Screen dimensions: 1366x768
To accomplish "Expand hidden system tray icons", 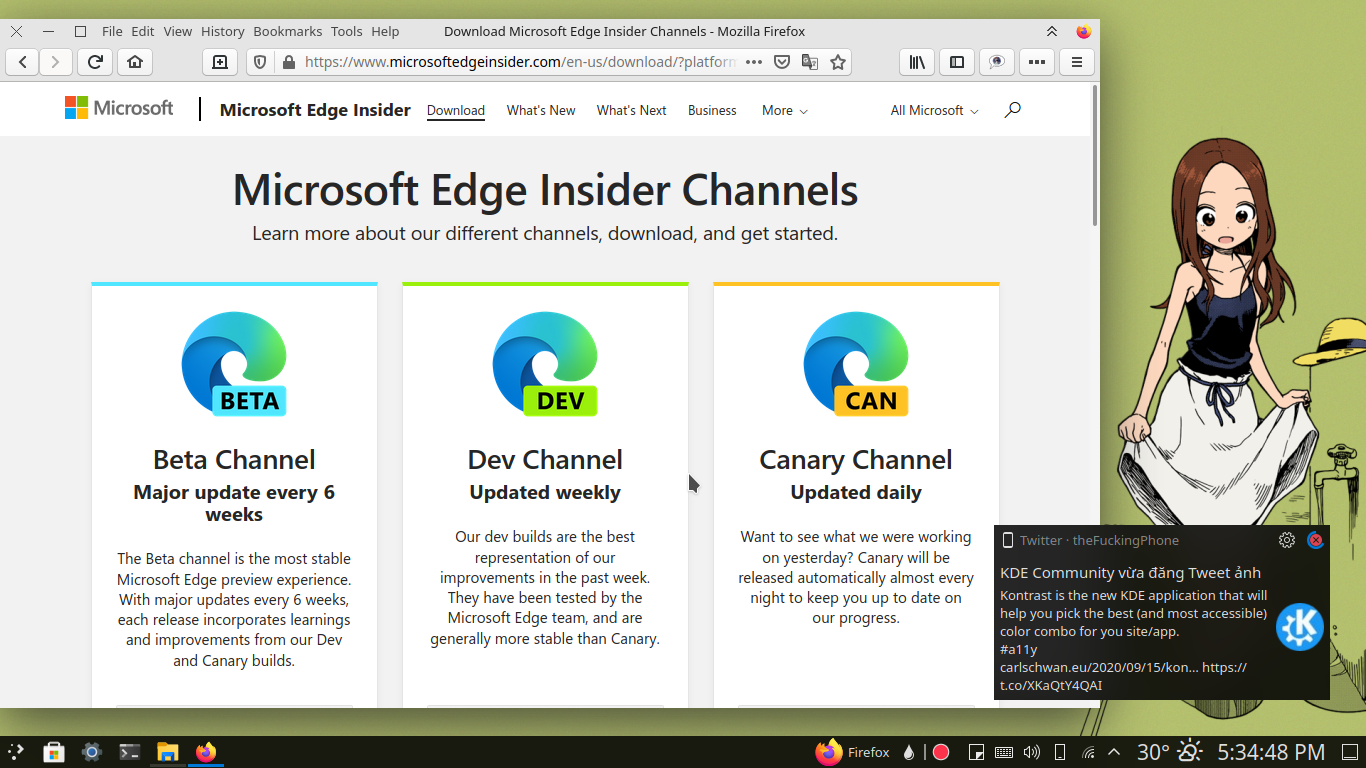I will (x=1114, y=752).
